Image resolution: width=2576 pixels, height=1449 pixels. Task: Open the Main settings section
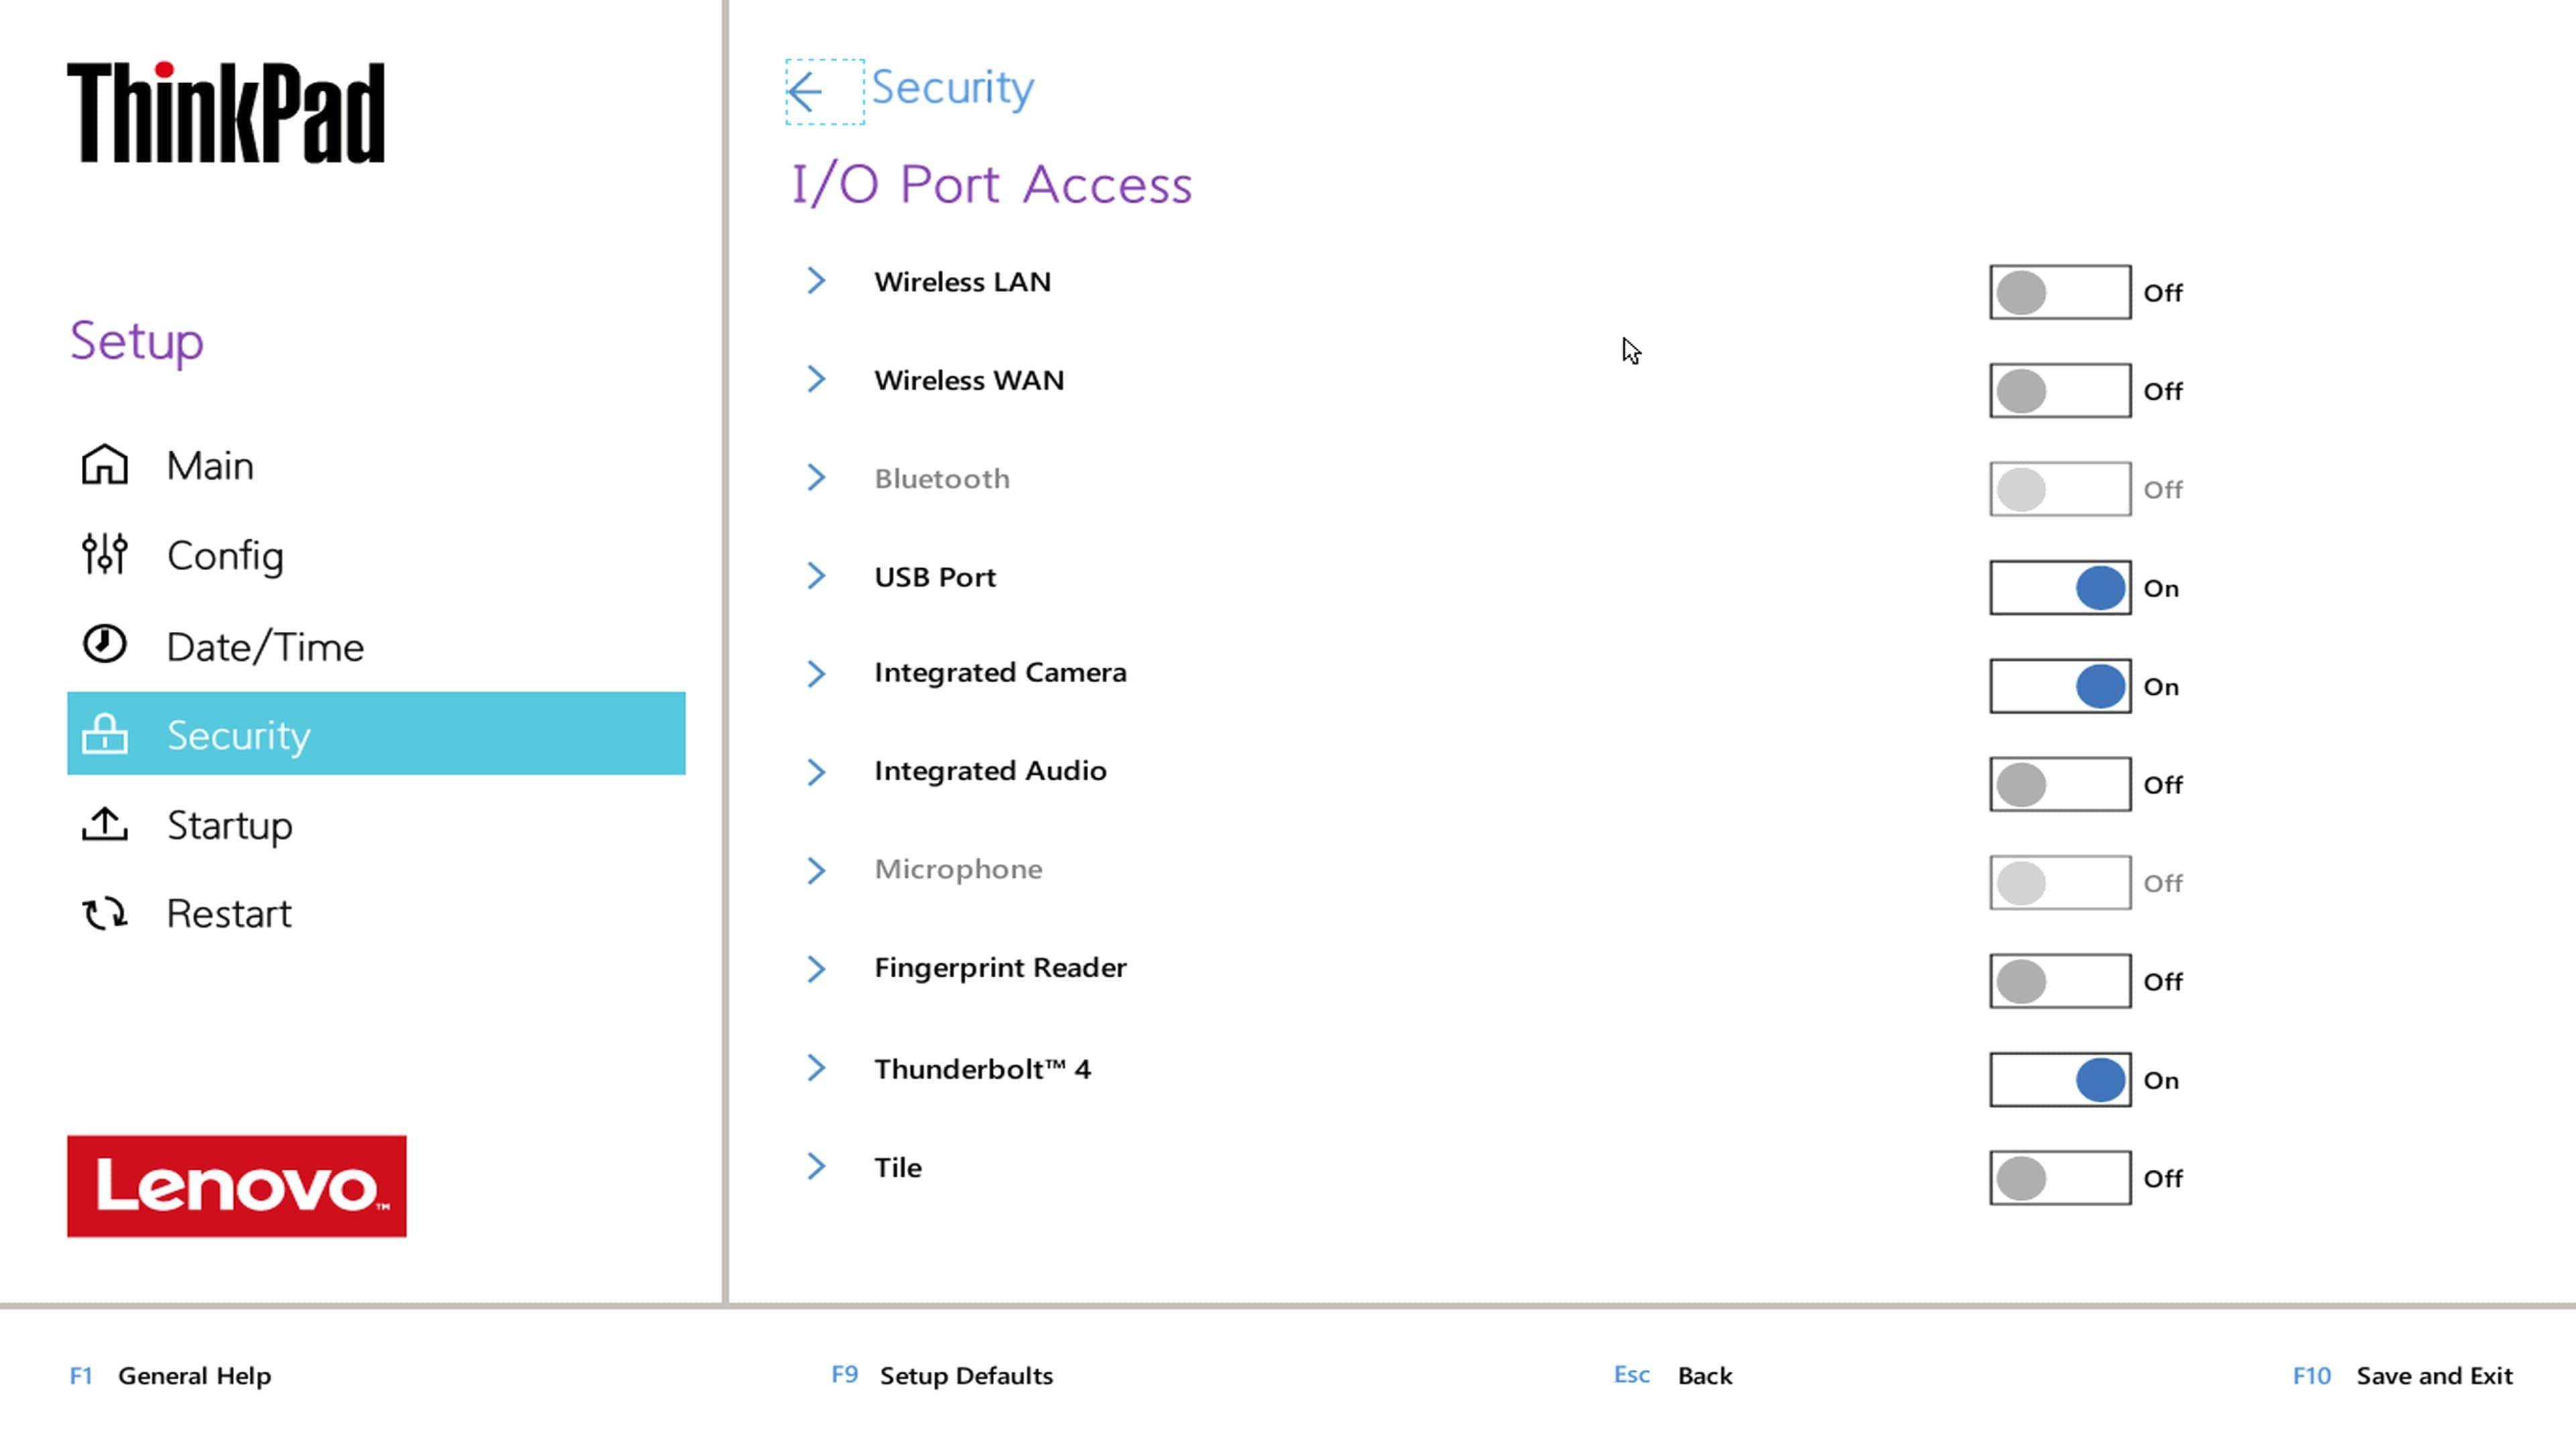210,465
